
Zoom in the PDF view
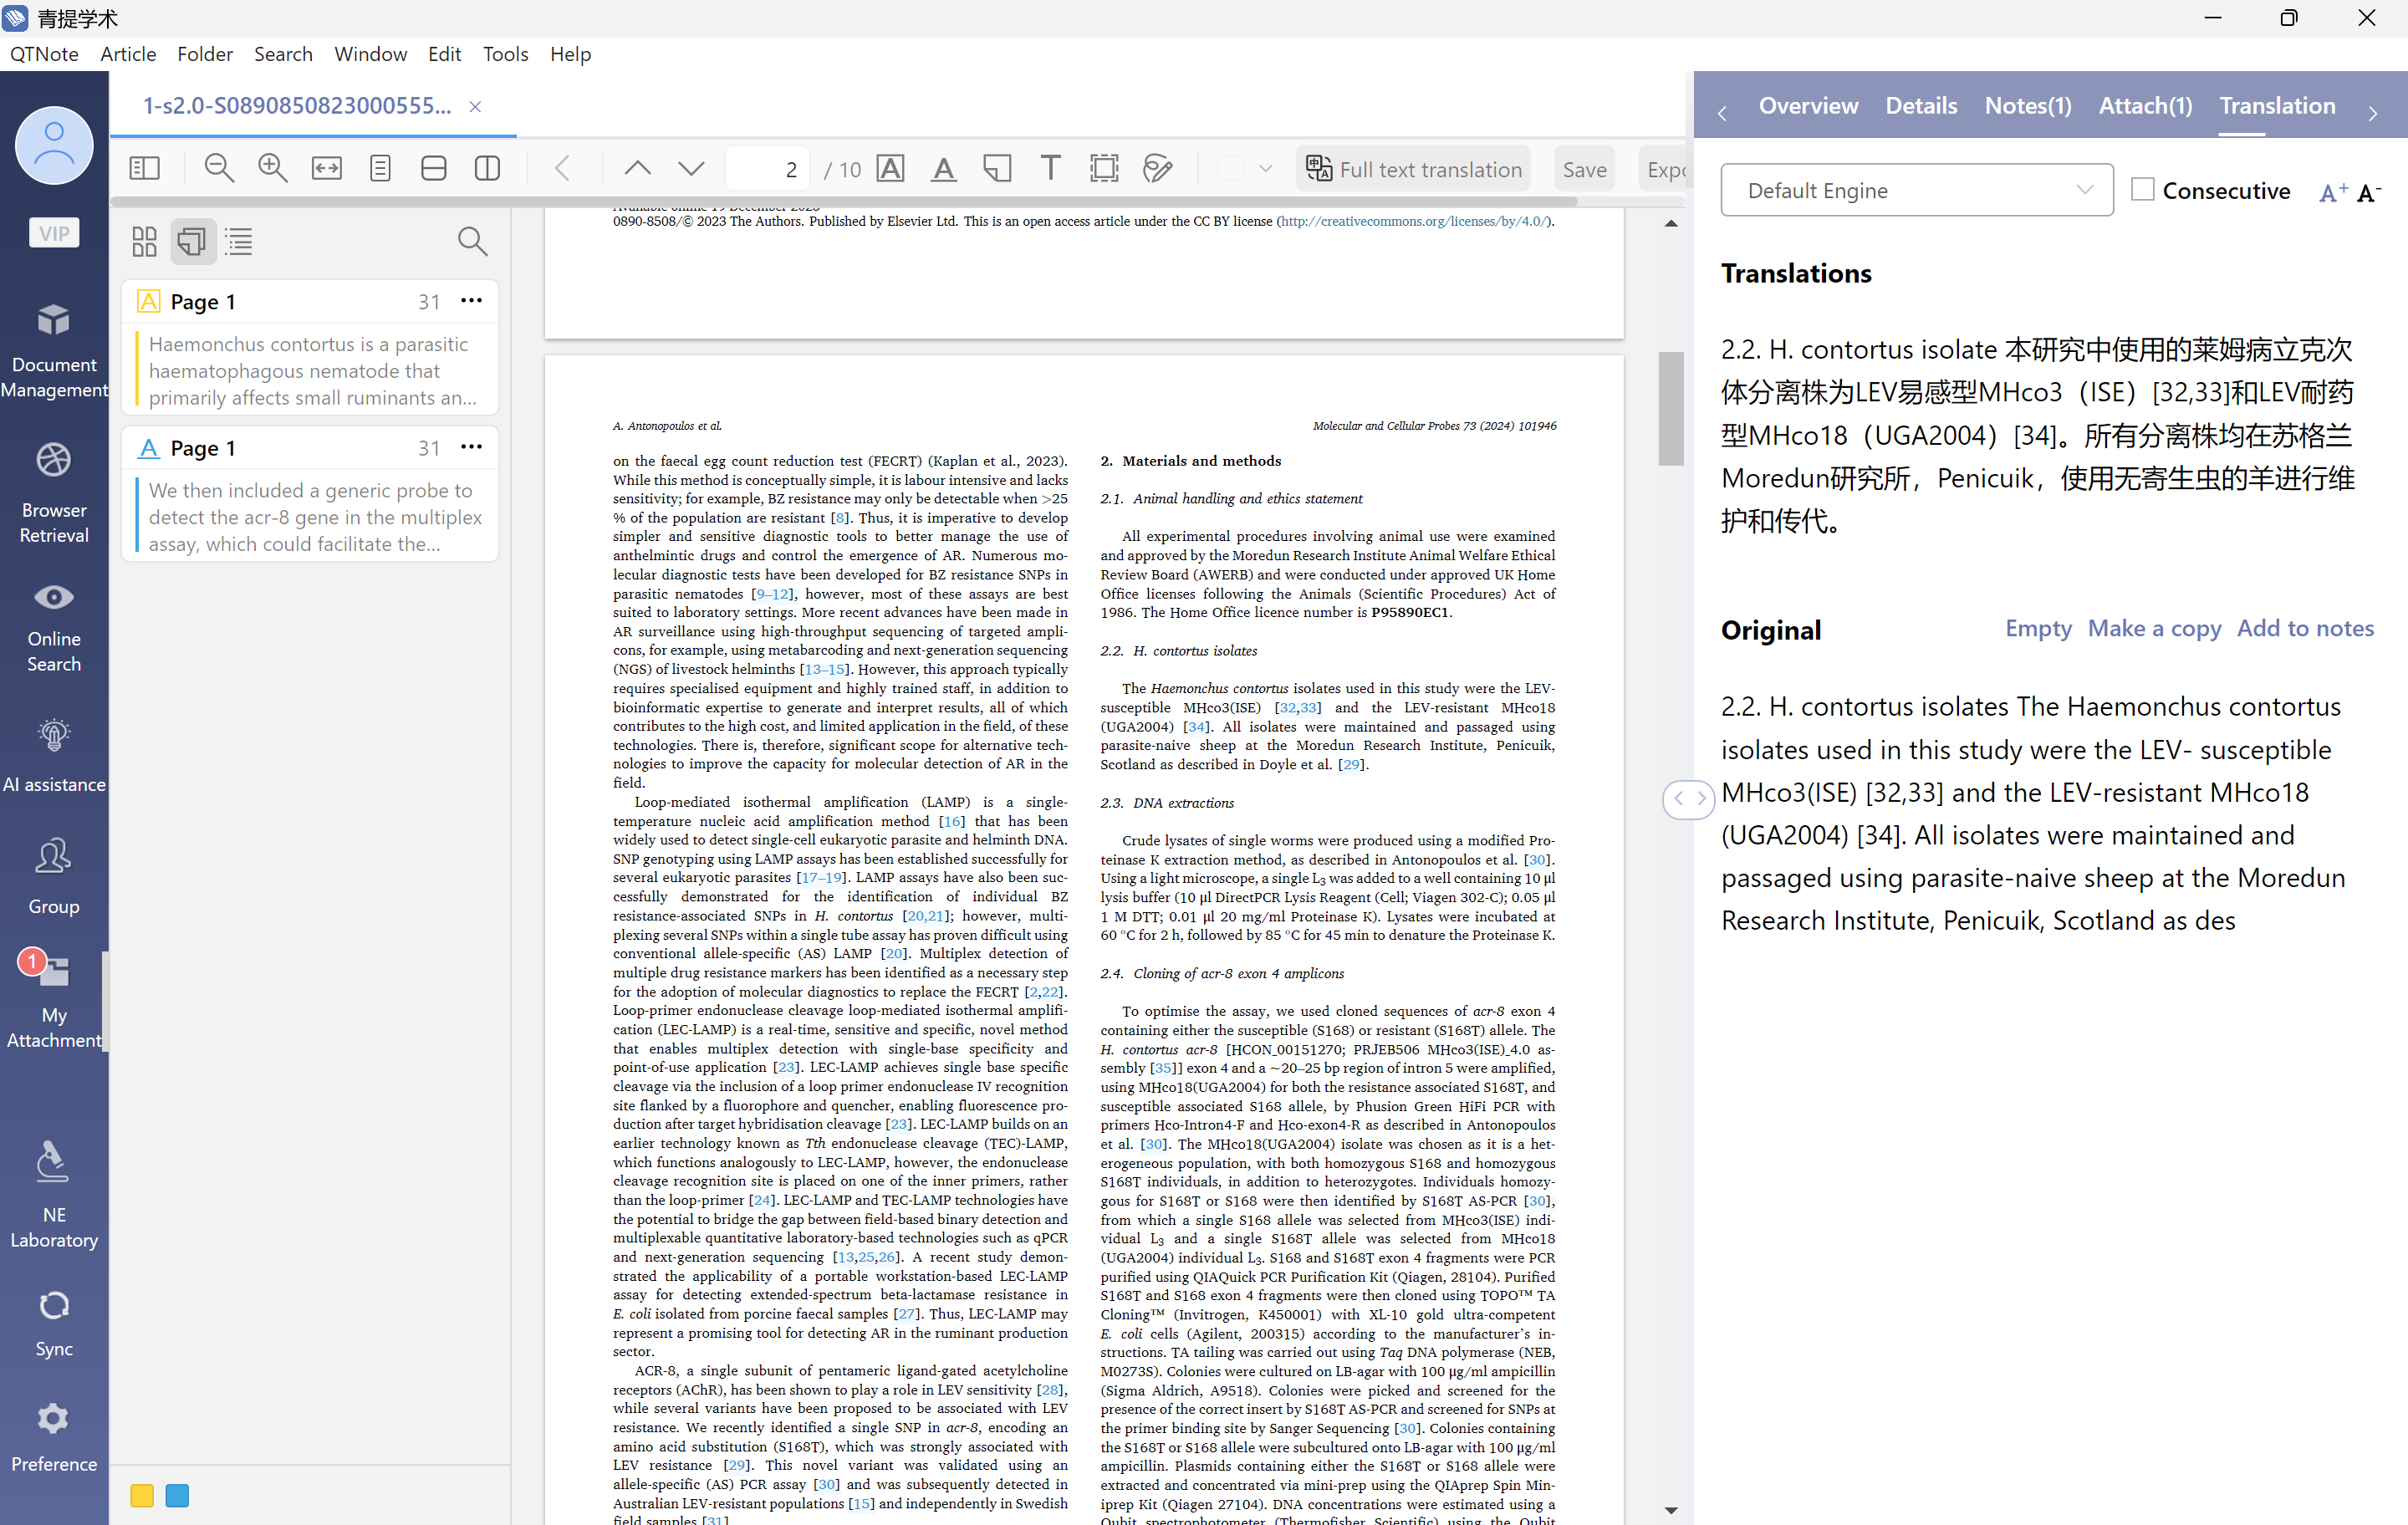273,169
